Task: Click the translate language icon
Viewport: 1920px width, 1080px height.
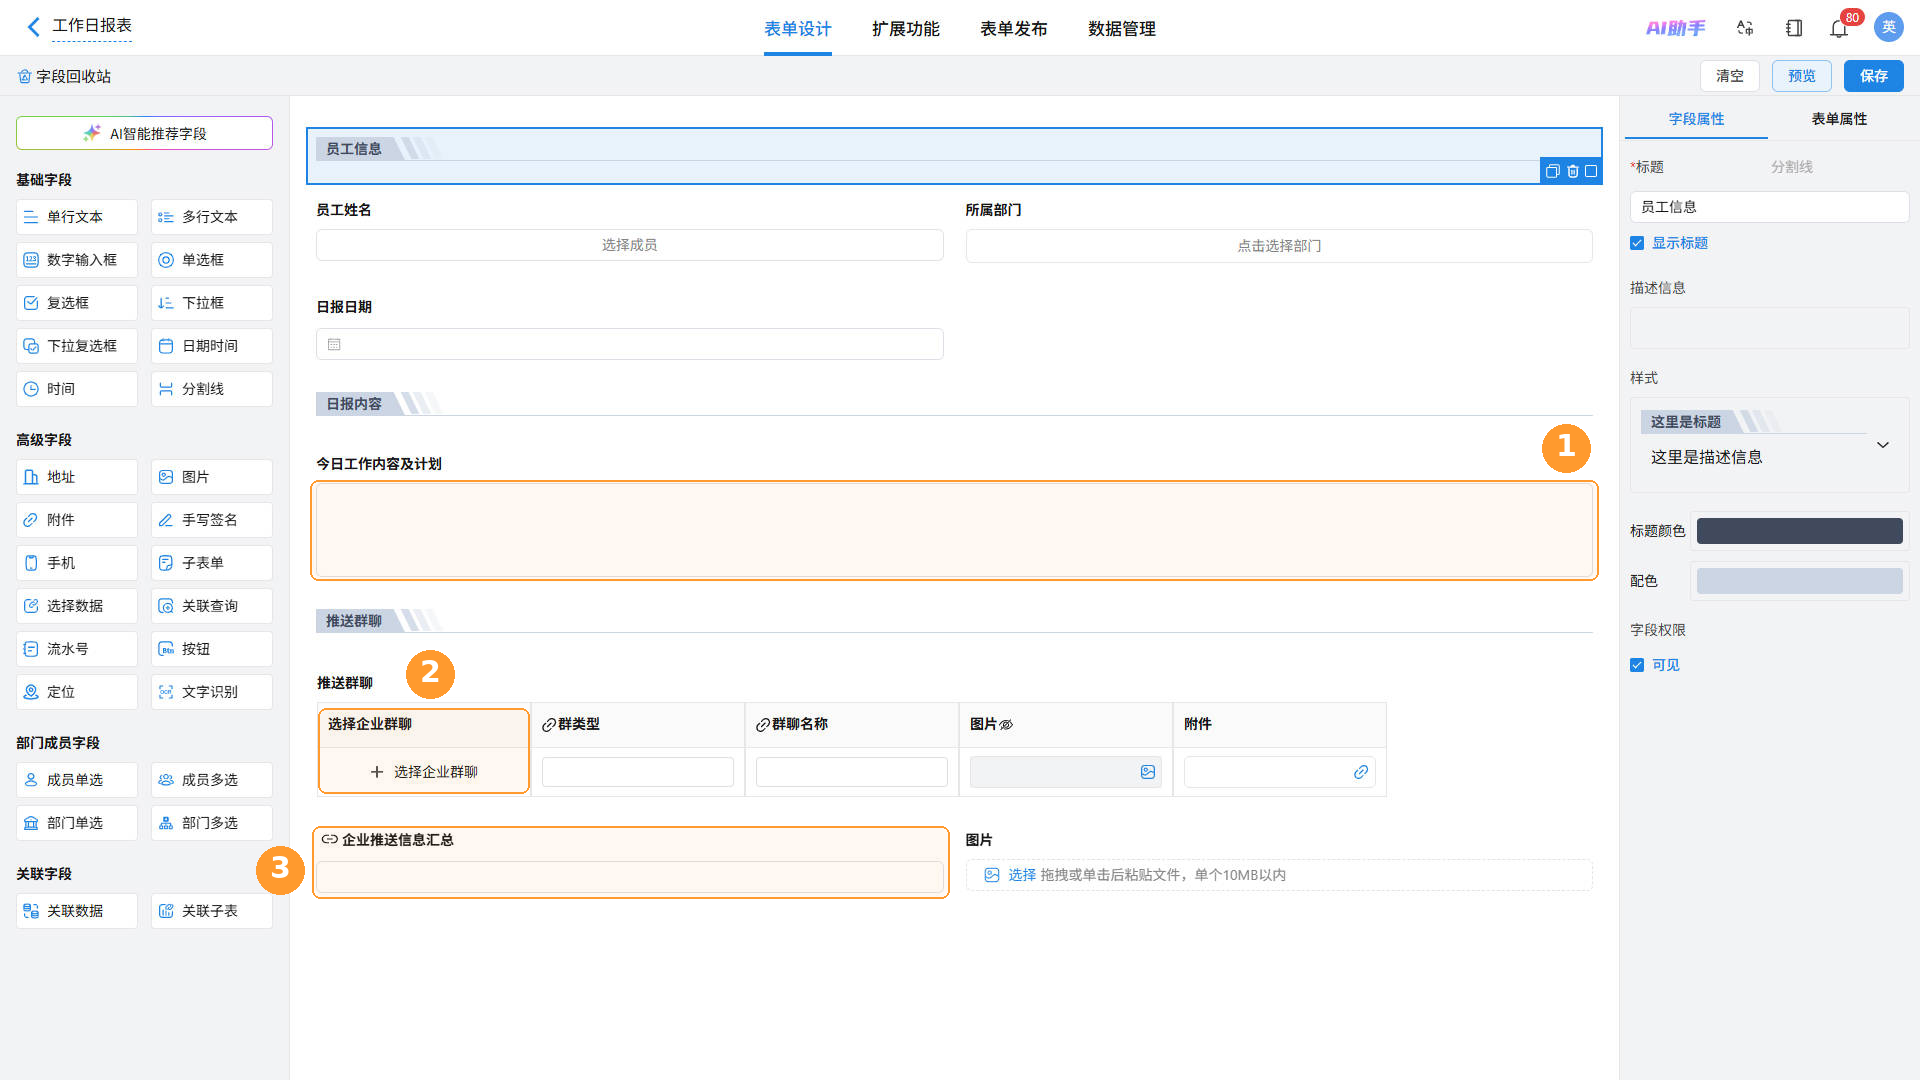Action: click(x=1745, y=28)
